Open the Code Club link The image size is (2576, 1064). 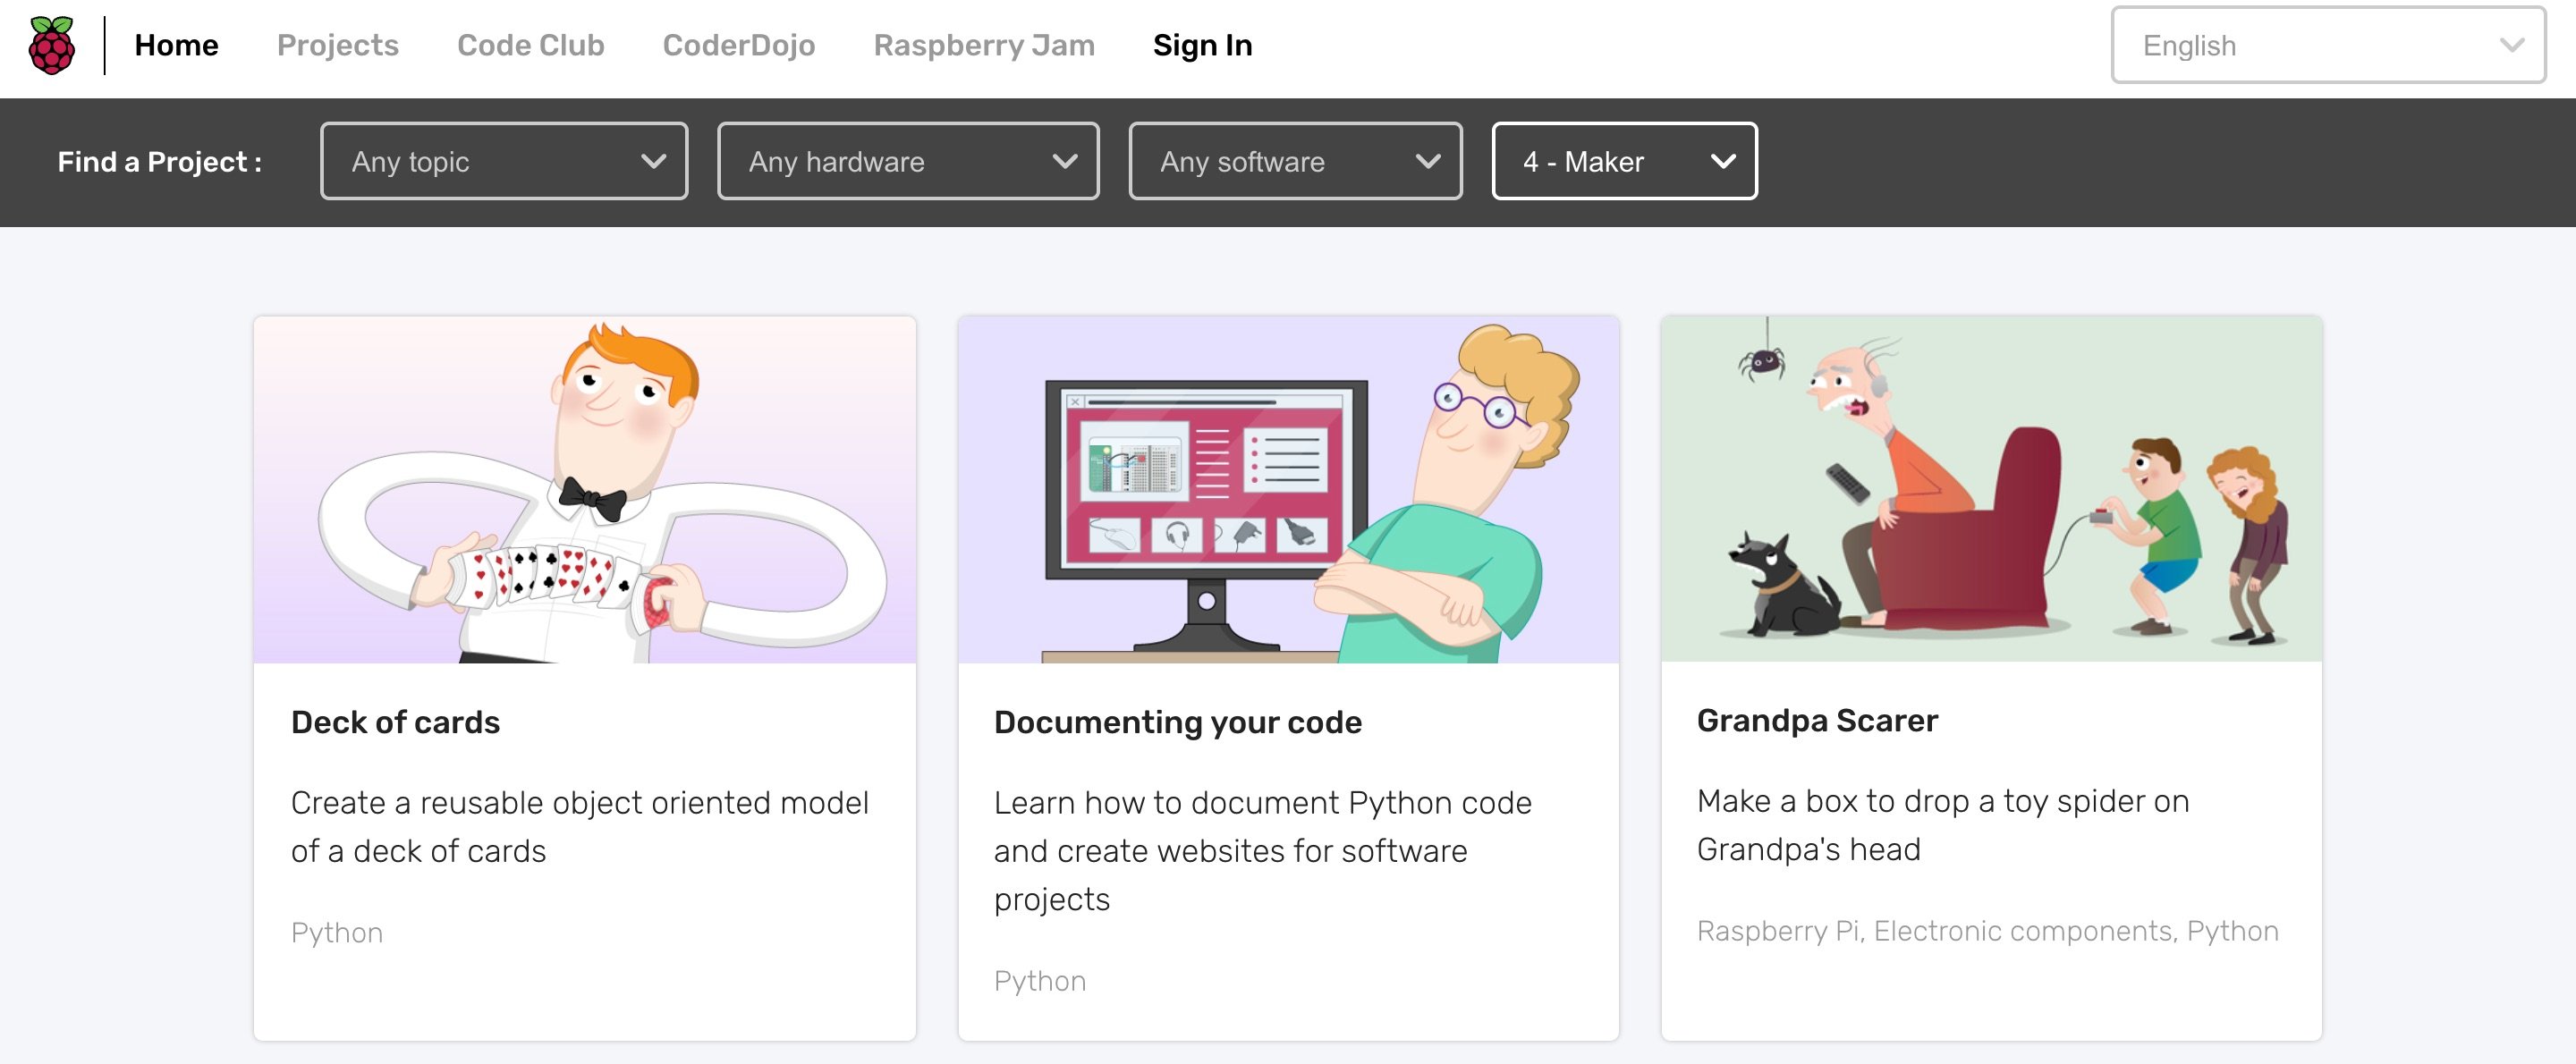coord(531,45)
